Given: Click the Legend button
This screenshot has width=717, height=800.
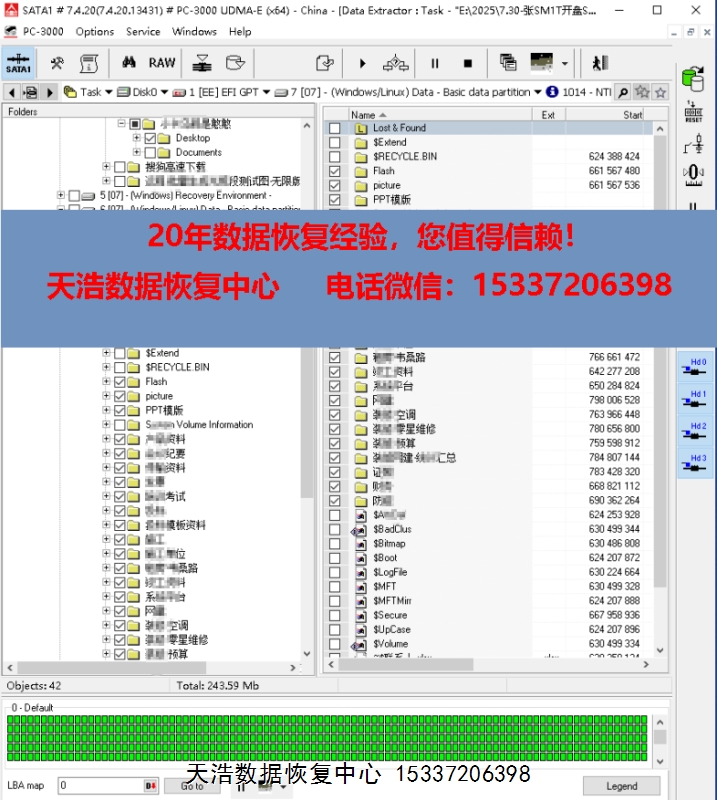Looking at the screenshot, I should coord(621,786).
